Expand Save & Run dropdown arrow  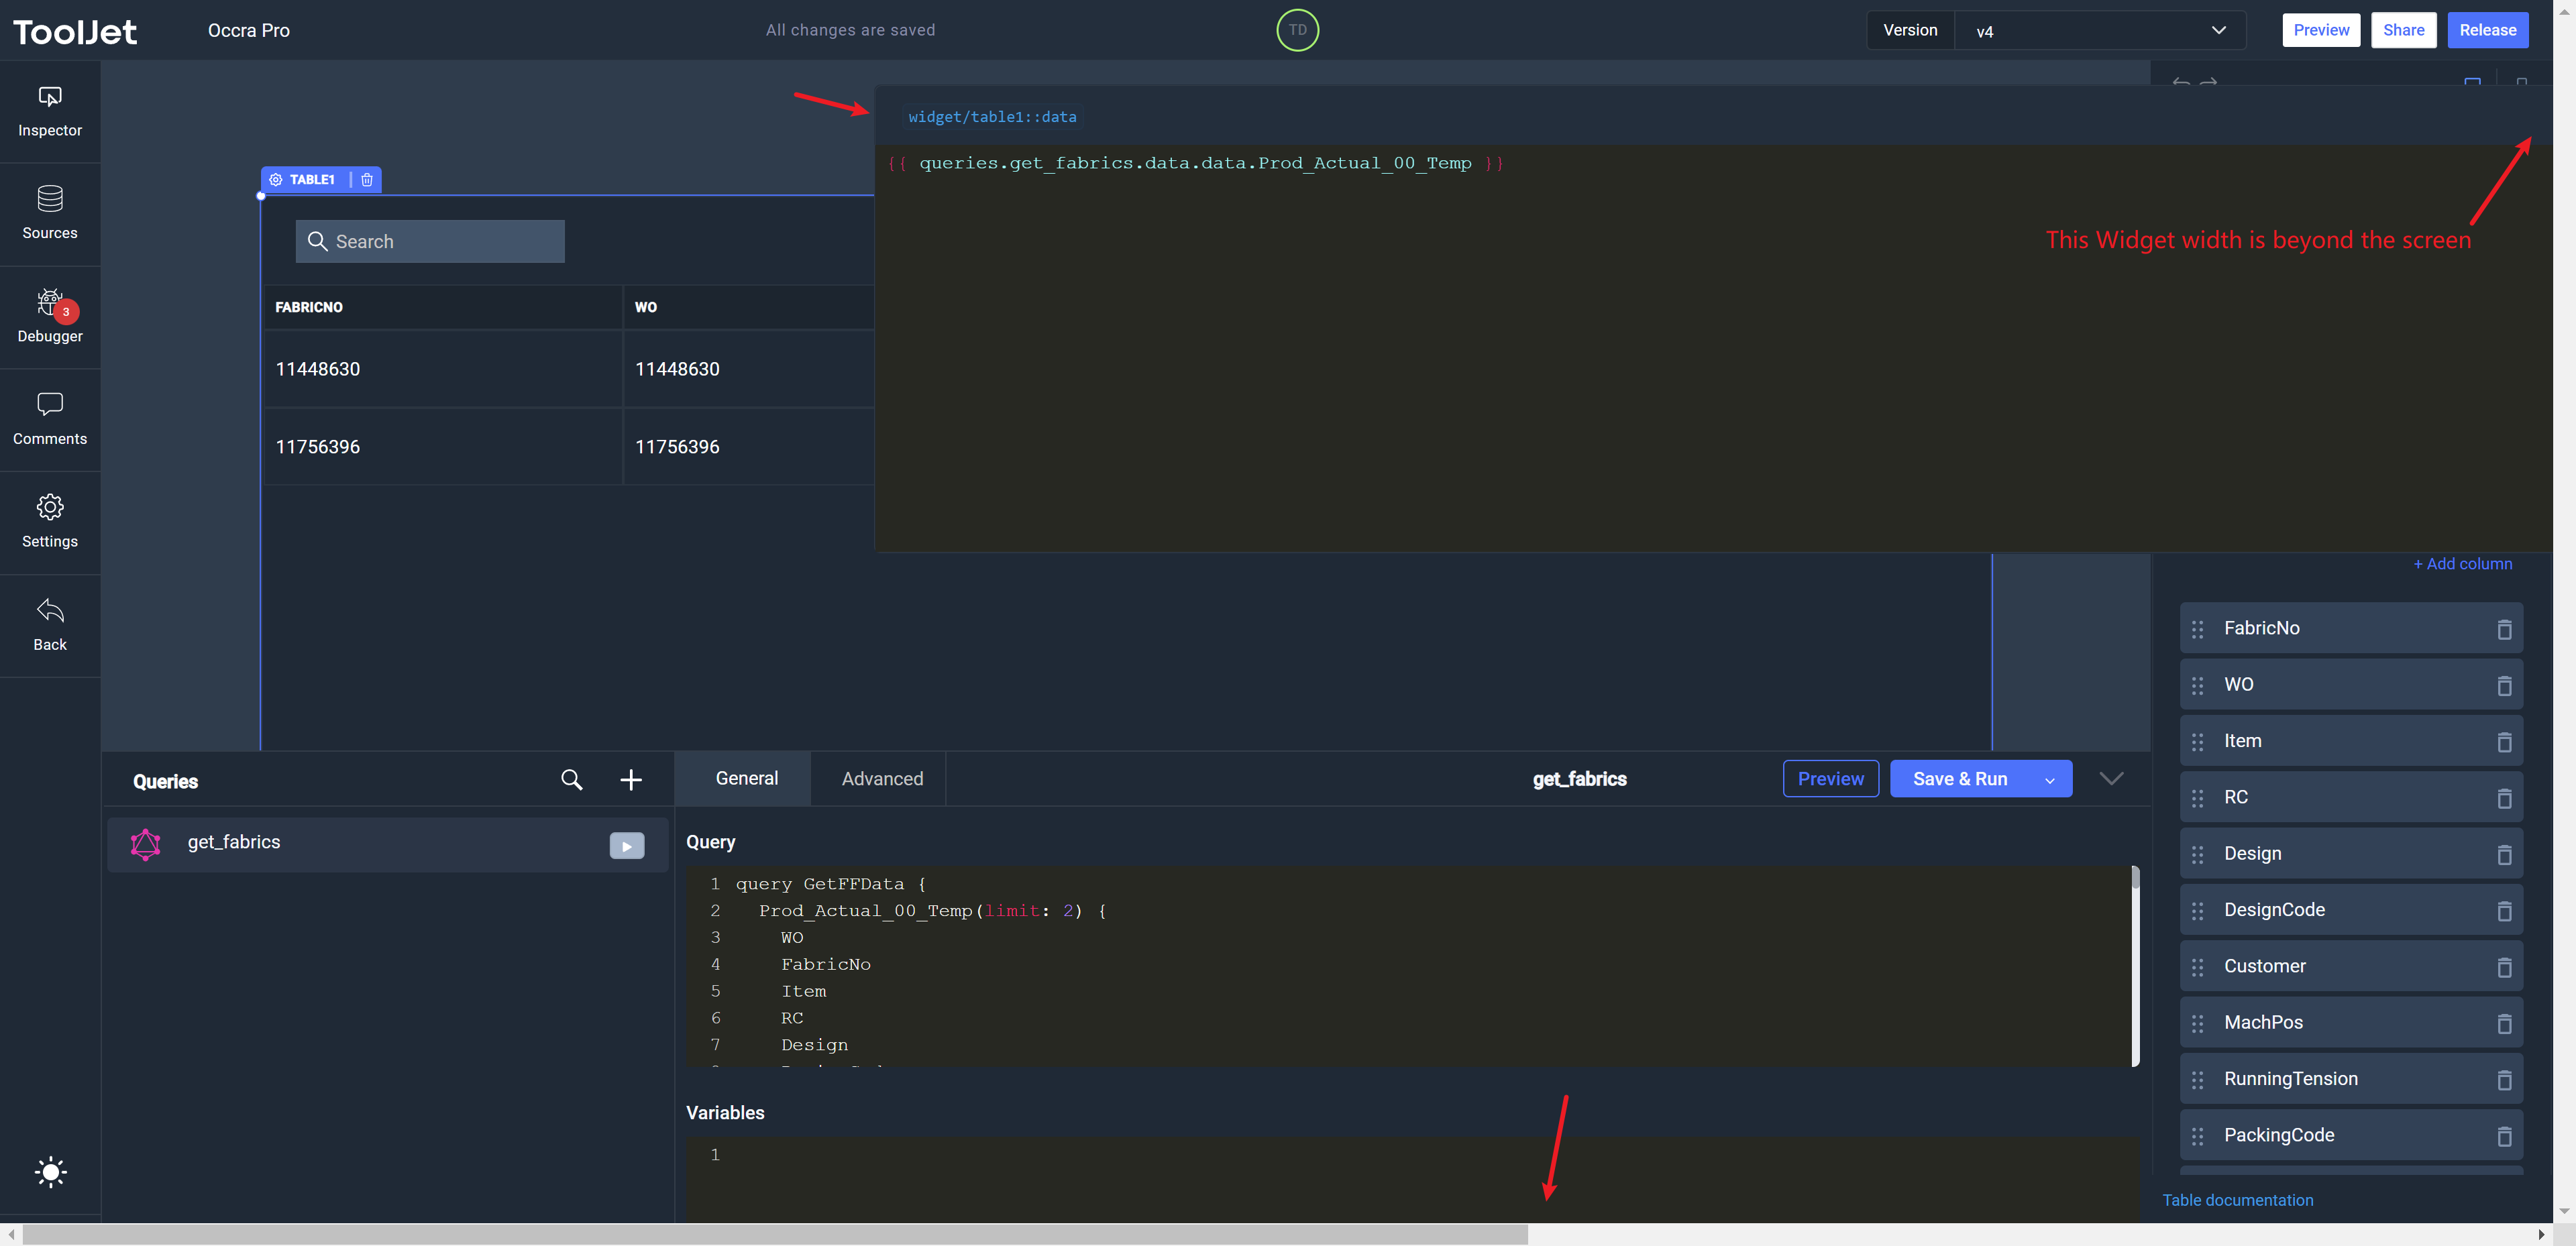tap(2049, 780)
